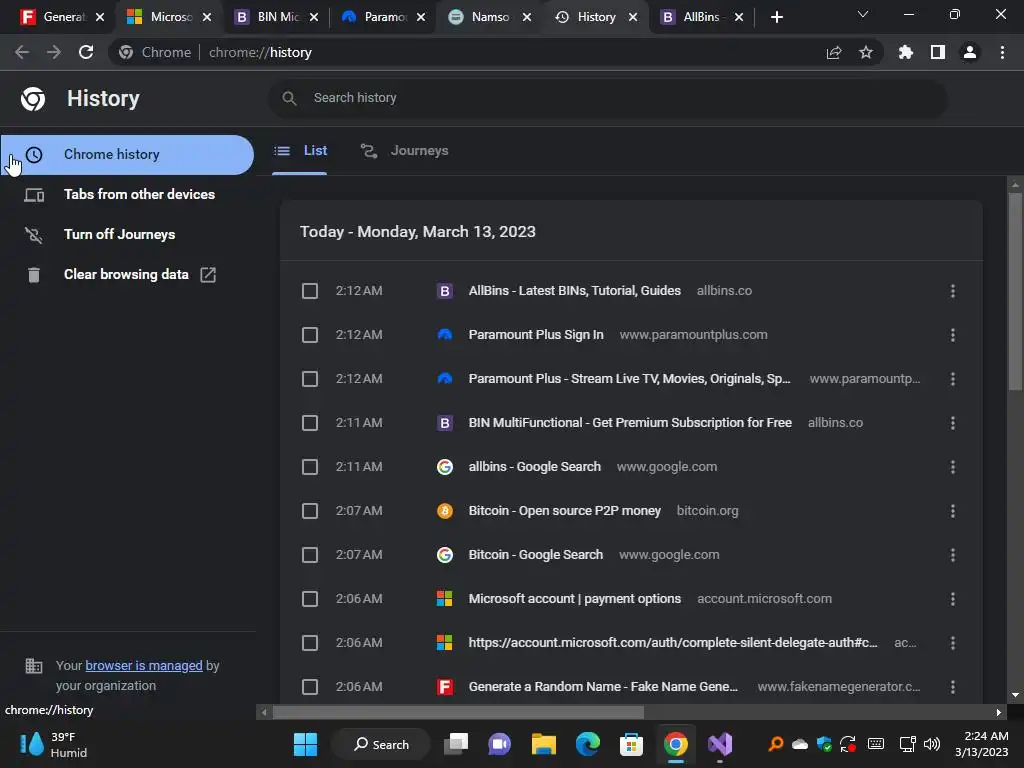Click volume icon in system tray
1024x768 pixels.
pos(932,744)
